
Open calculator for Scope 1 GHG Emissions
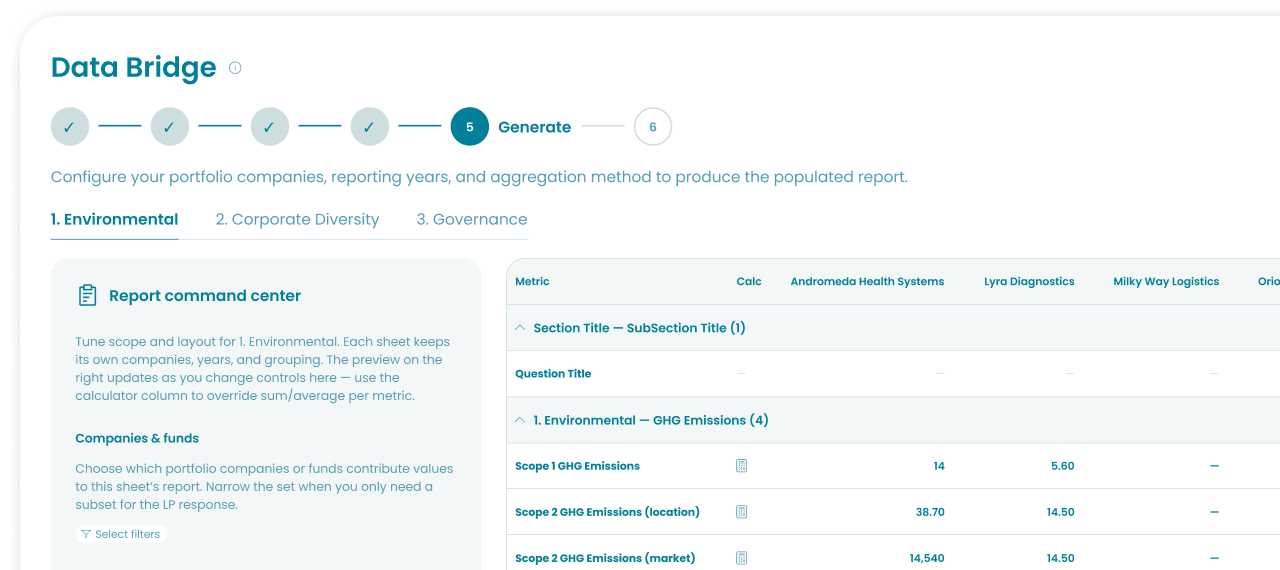742,466
